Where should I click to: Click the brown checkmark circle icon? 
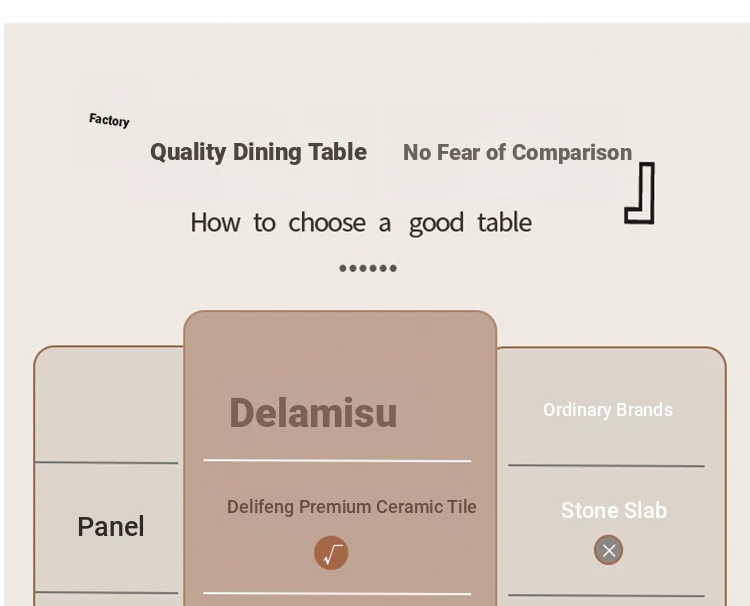tap(331, 553)
